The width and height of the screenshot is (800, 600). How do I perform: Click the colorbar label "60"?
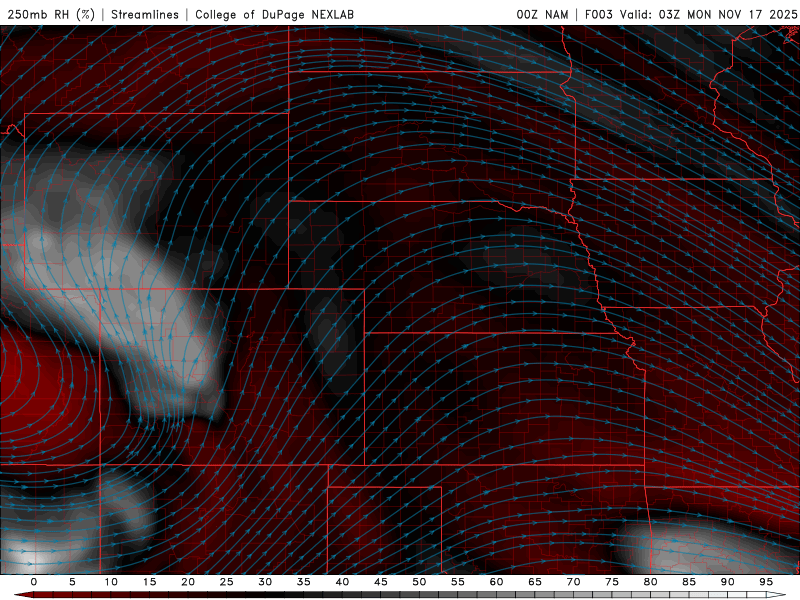click(x=496, y=582)
